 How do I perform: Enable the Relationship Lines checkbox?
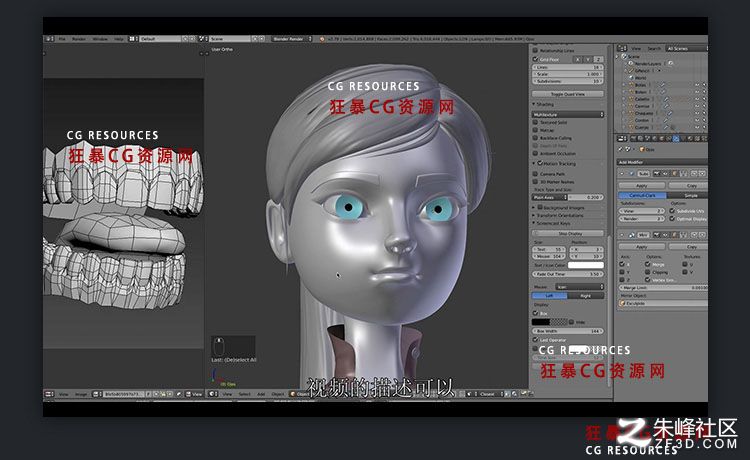pos(535,51)
